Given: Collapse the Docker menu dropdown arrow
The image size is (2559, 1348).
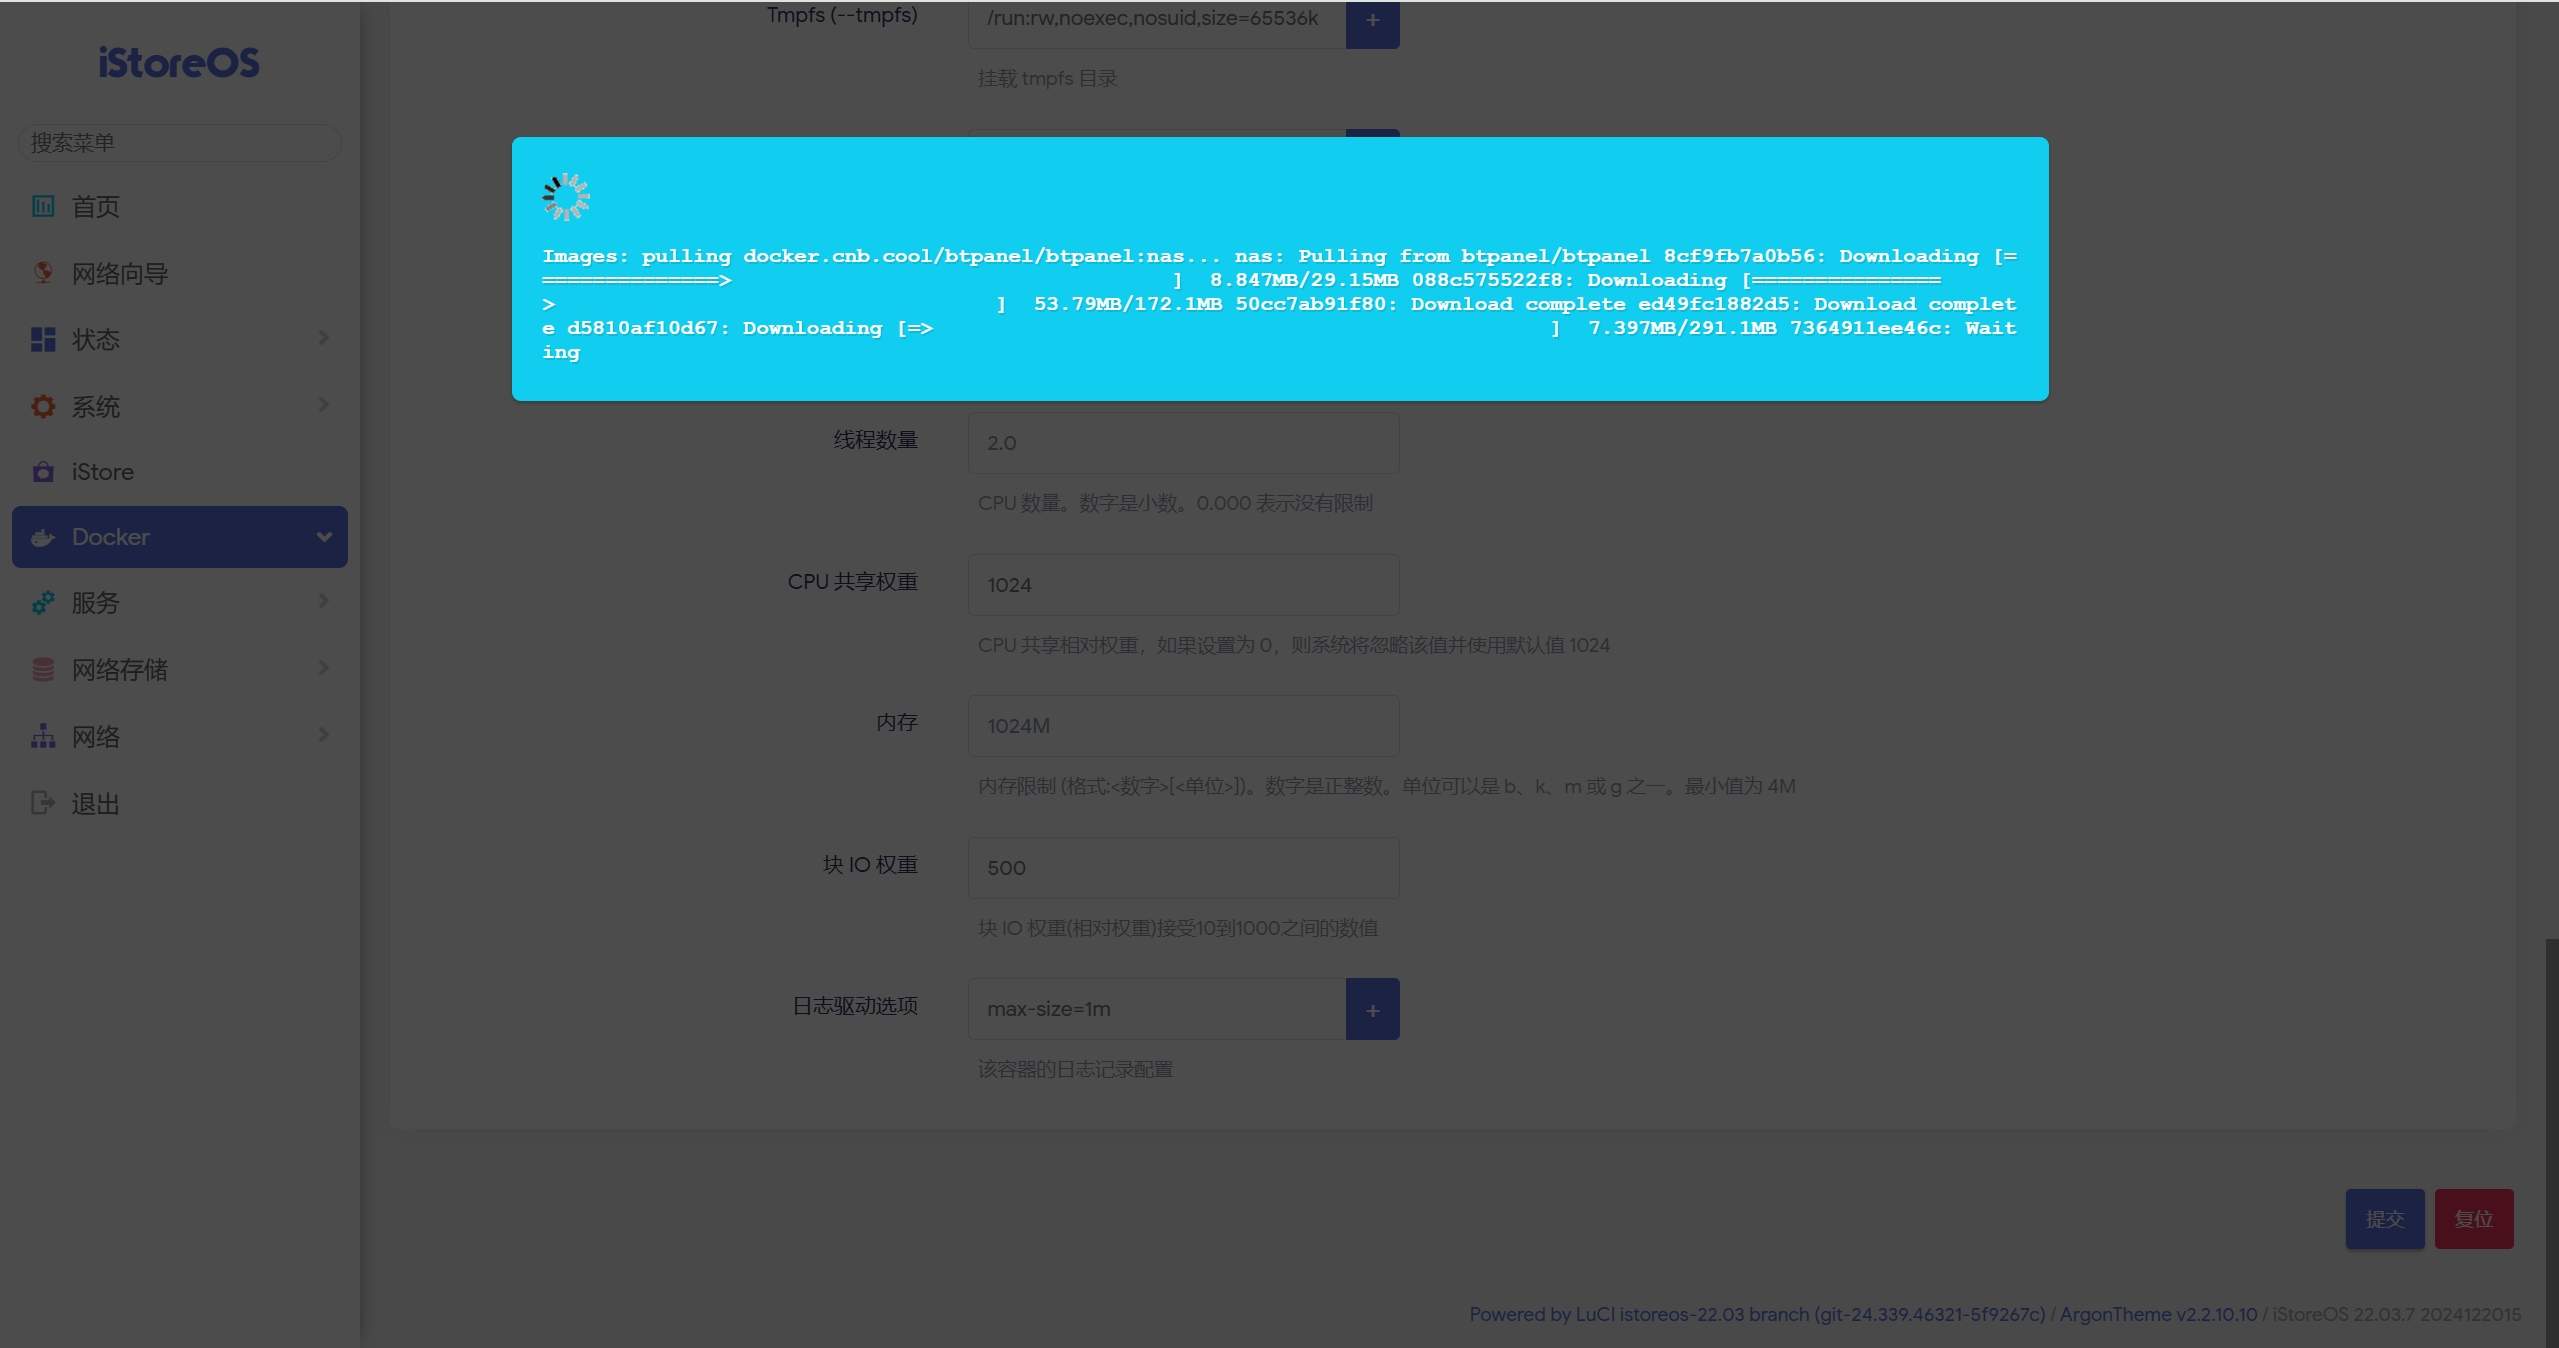Looking at the screenshot, I should tap(324, 537).
